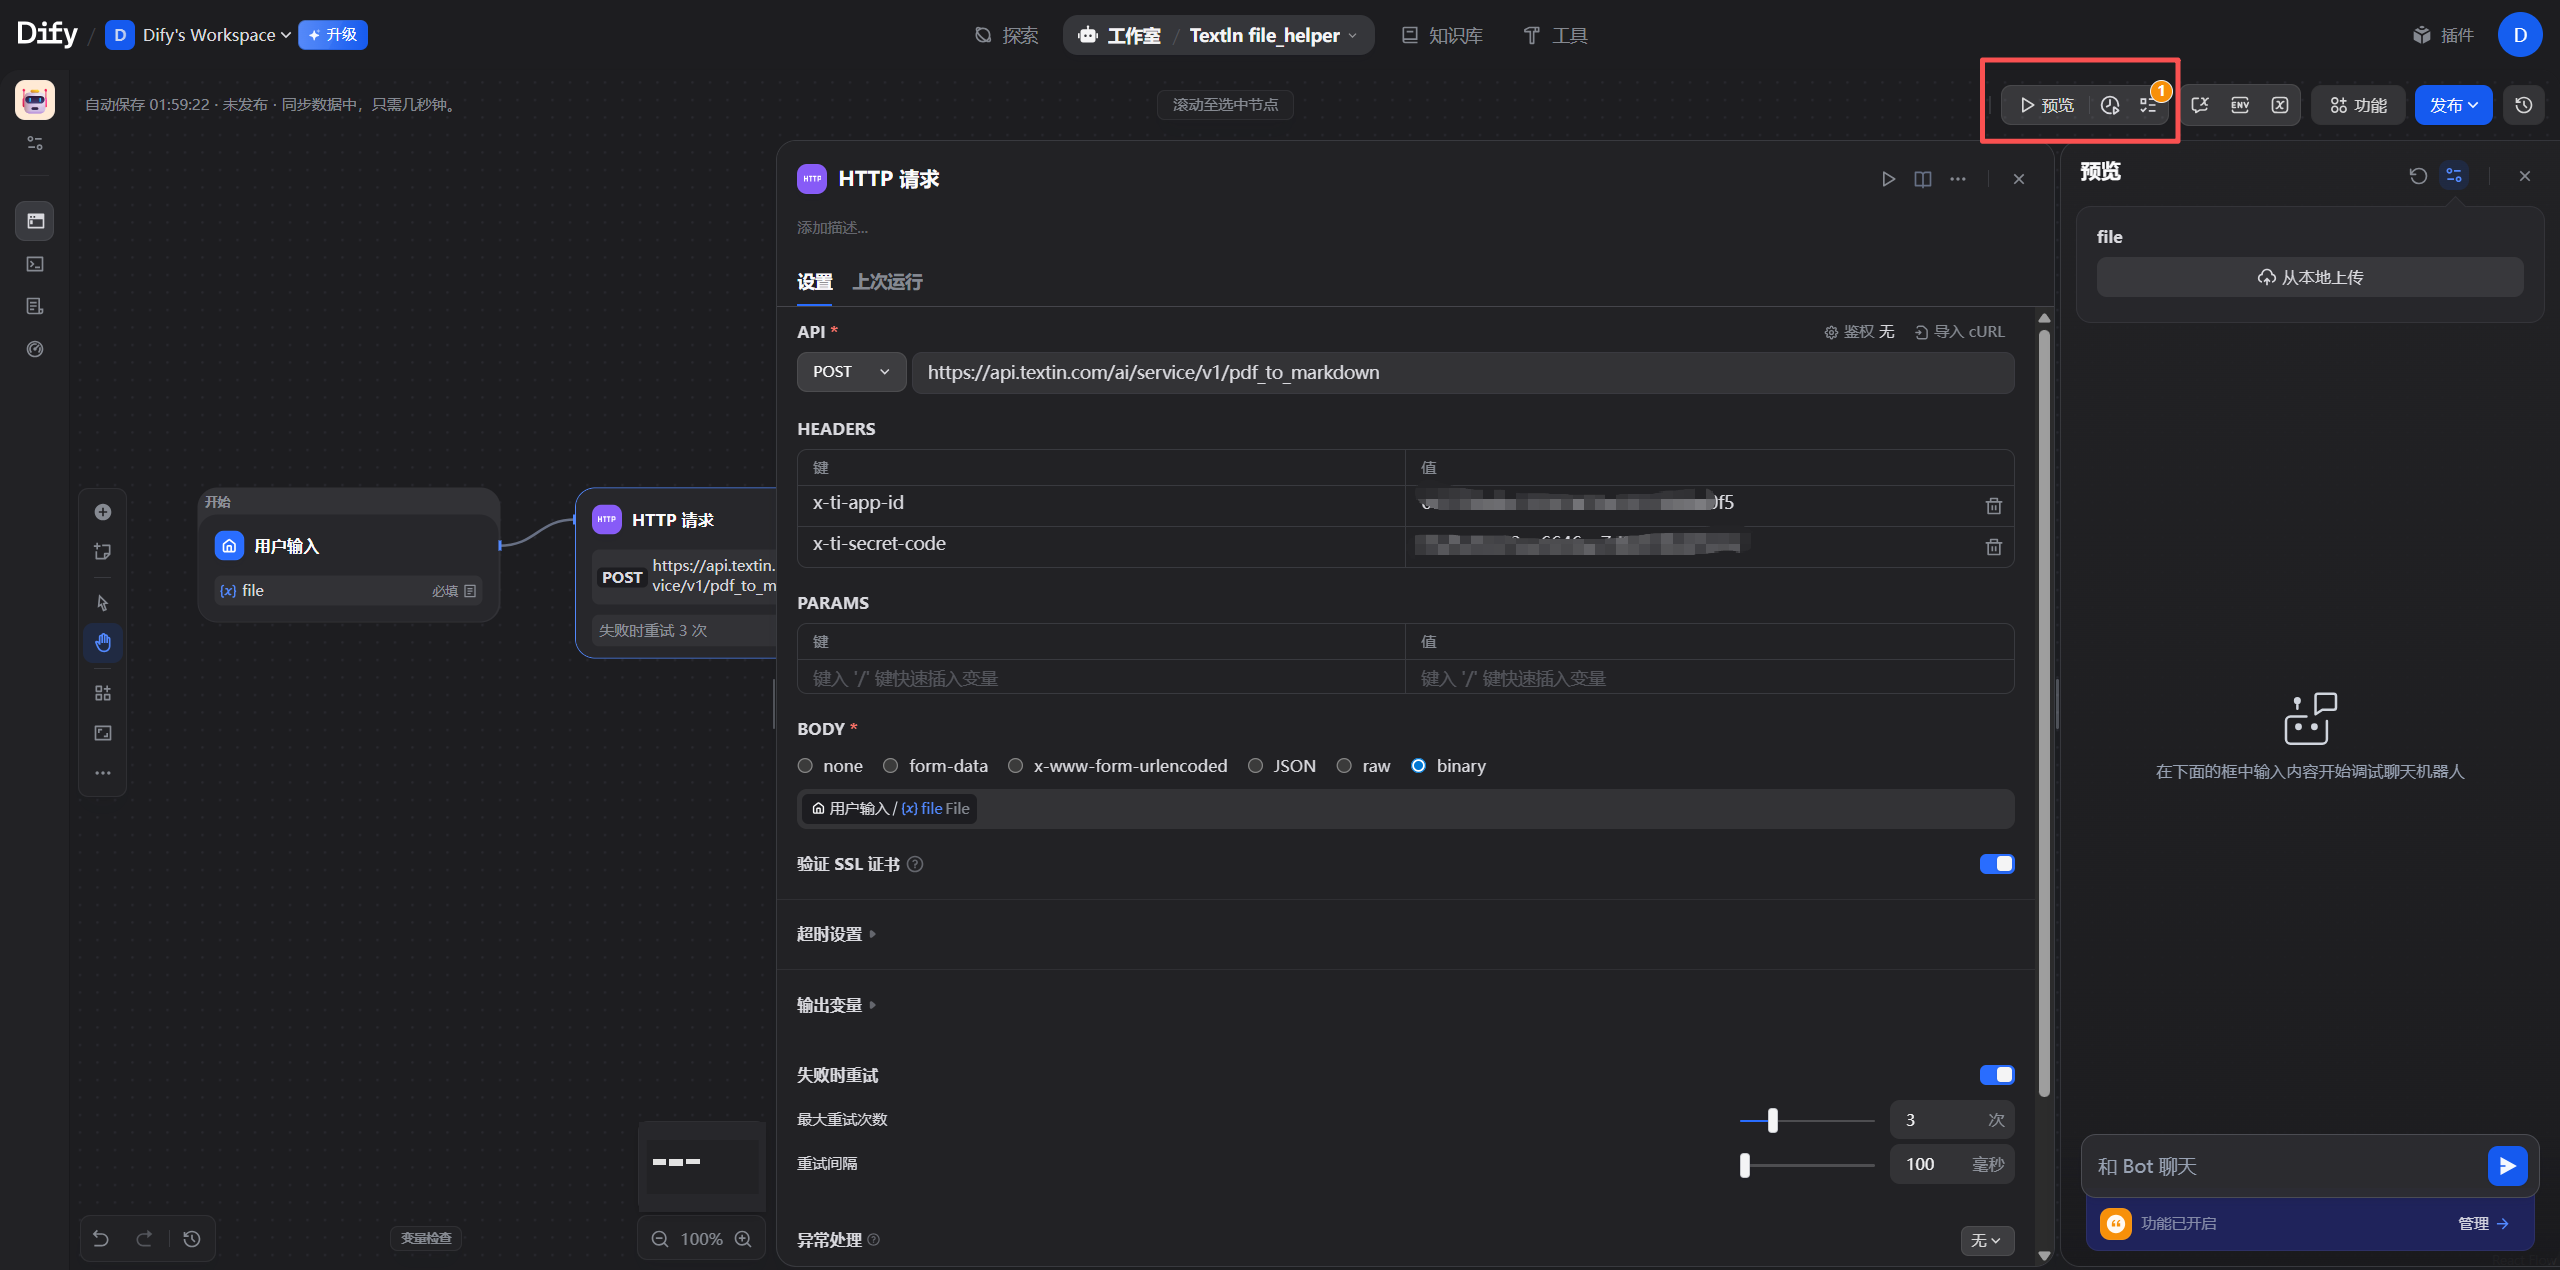Open the ENV environment variables icon
Viewport: 2560px width, 1270px height.
[x=2240, y=105]
